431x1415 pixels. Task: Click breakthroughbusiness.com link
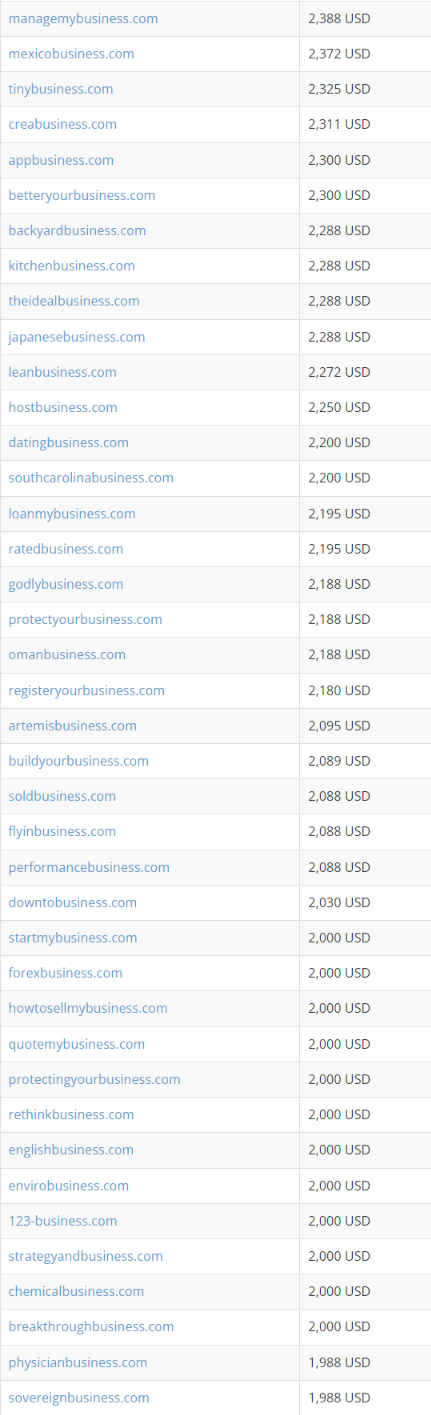pos(91,1326)
